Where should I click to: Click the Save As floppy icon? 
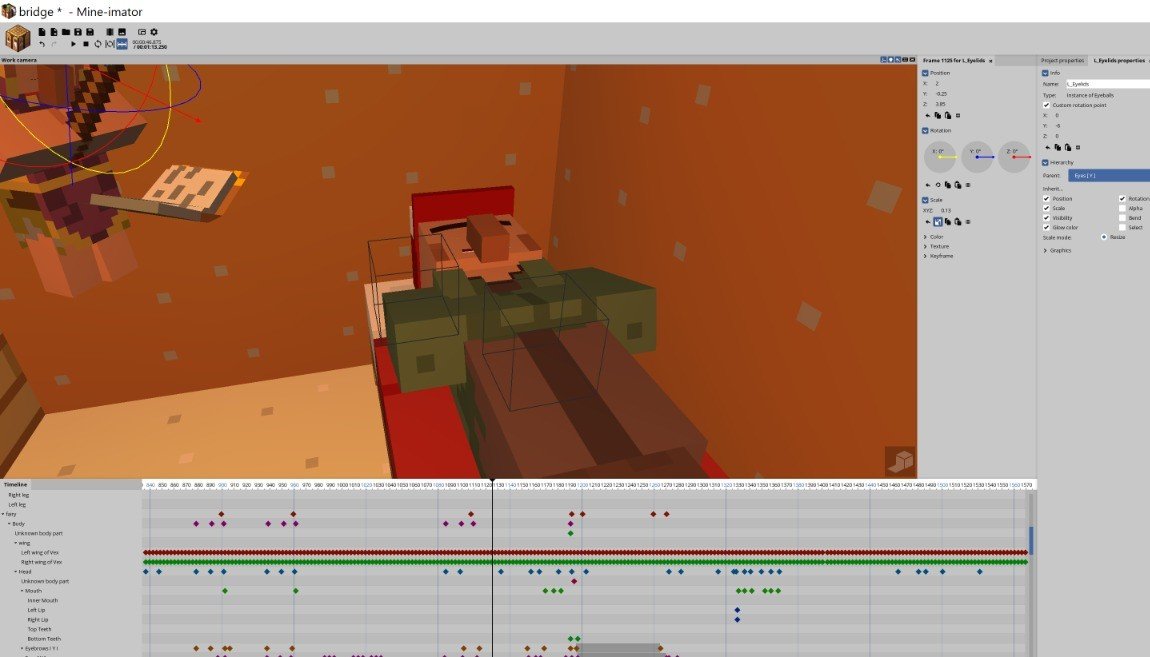pos(89,32)
